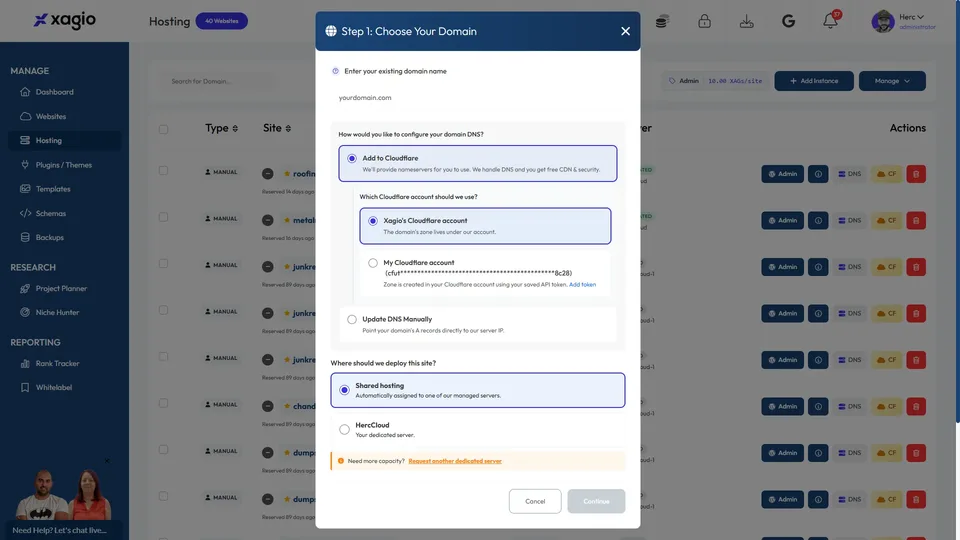Click the globe icon in dialog title
The height and width of the screenshot is (540, 960).
pos(331,31)
